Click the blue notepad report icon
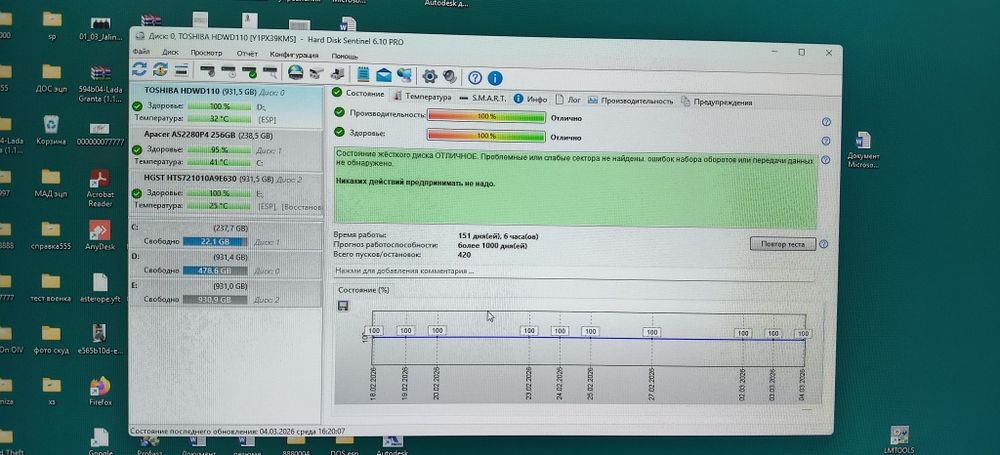This screenshot has width=1000, height=455. tap(364, 75)
